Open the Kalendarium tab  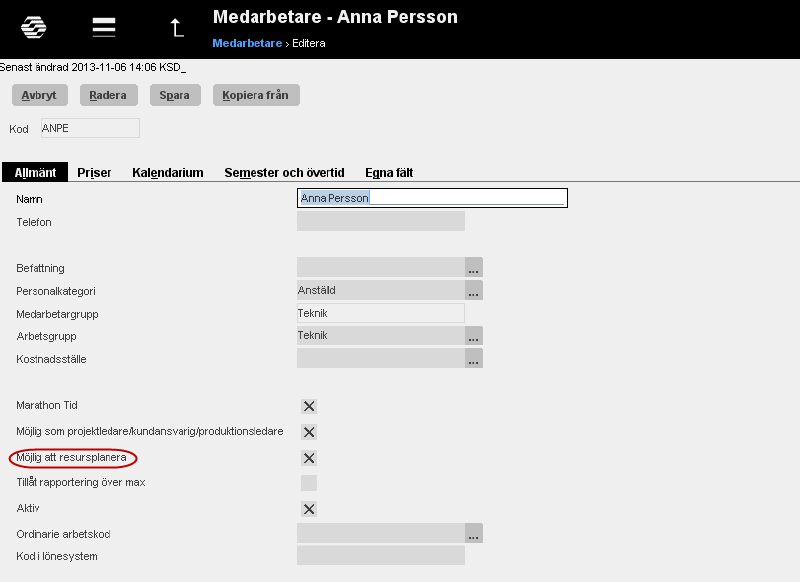click(x=168, y=173)
